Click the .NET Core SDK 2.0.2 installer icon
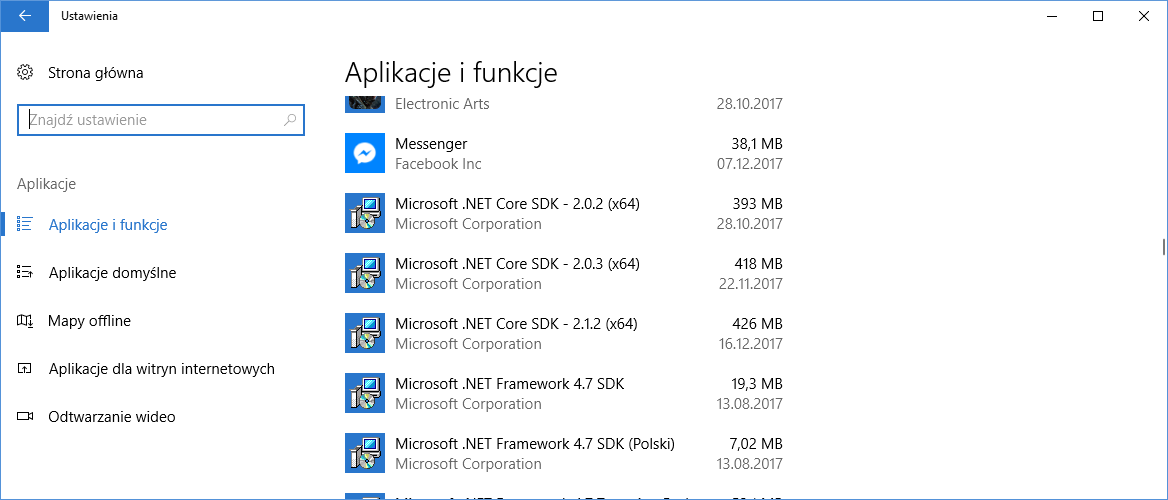The image size is (1168, 500). (x=365, y=213)
